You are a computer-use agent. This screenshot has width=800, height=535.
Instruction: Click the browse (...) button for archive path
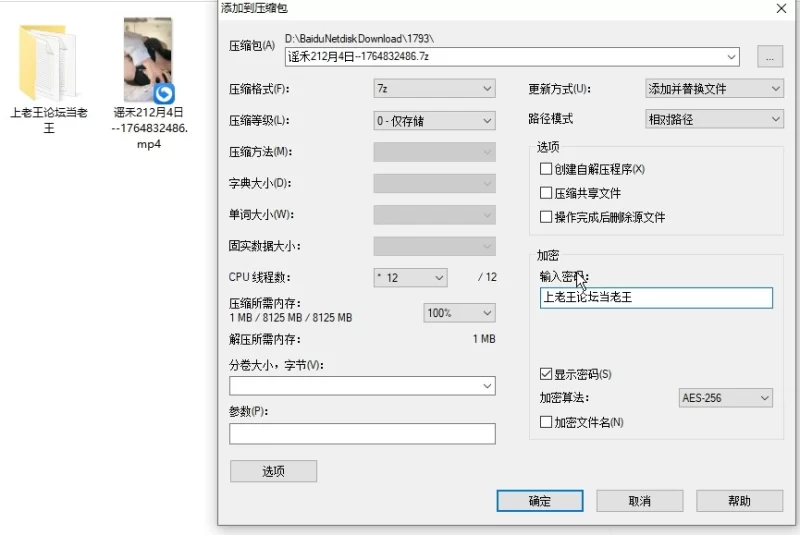770,57
